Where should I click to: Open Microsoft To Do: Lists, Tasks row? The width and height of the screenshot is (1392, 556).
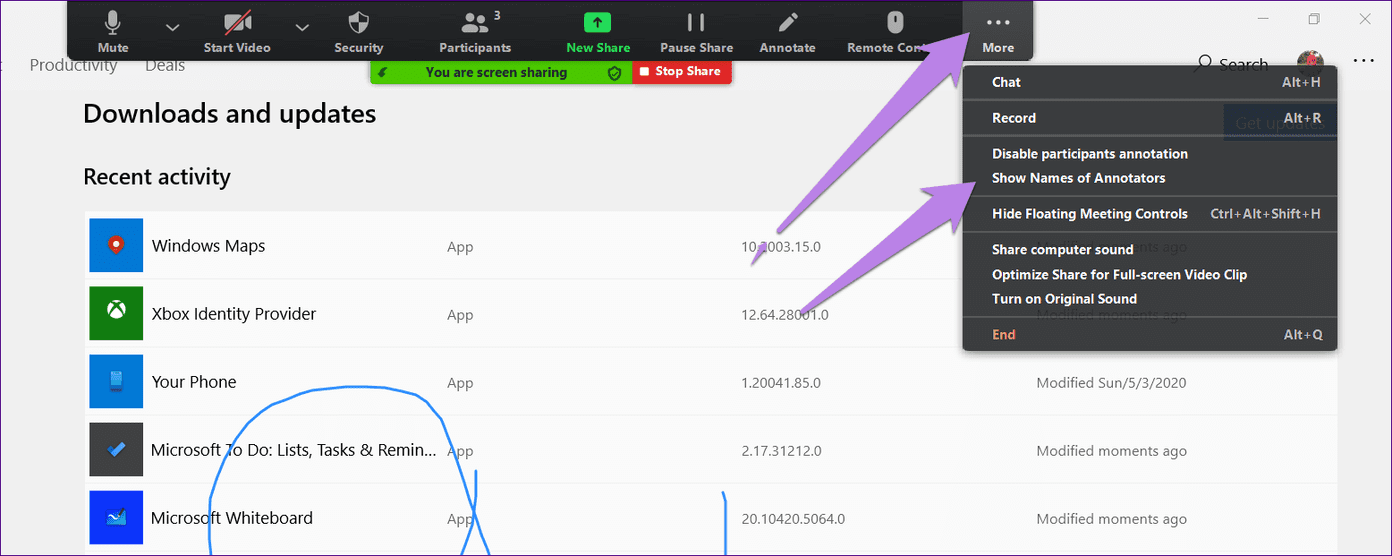pos(293,450)
